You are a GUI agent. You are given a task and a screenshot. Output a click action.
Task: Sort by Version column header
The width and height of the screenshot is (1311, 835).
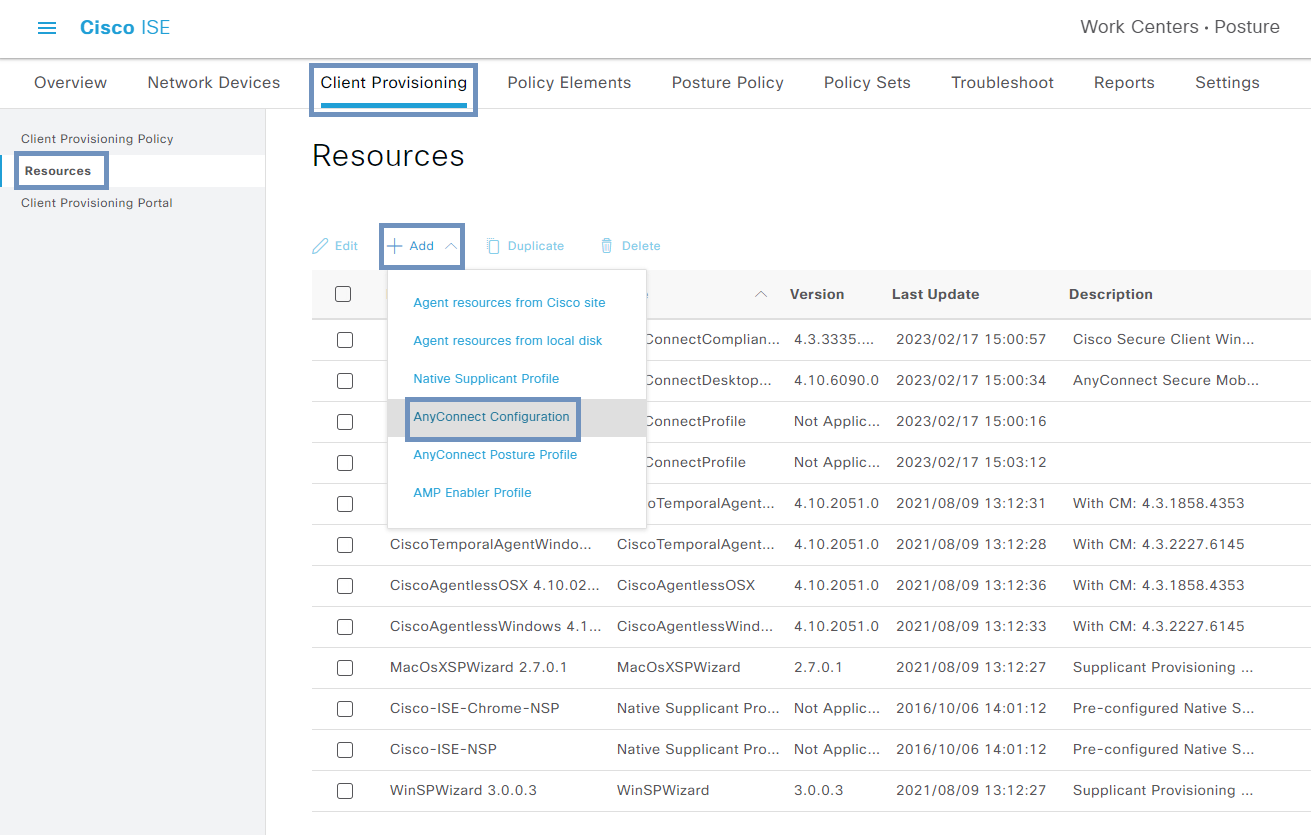817,294
